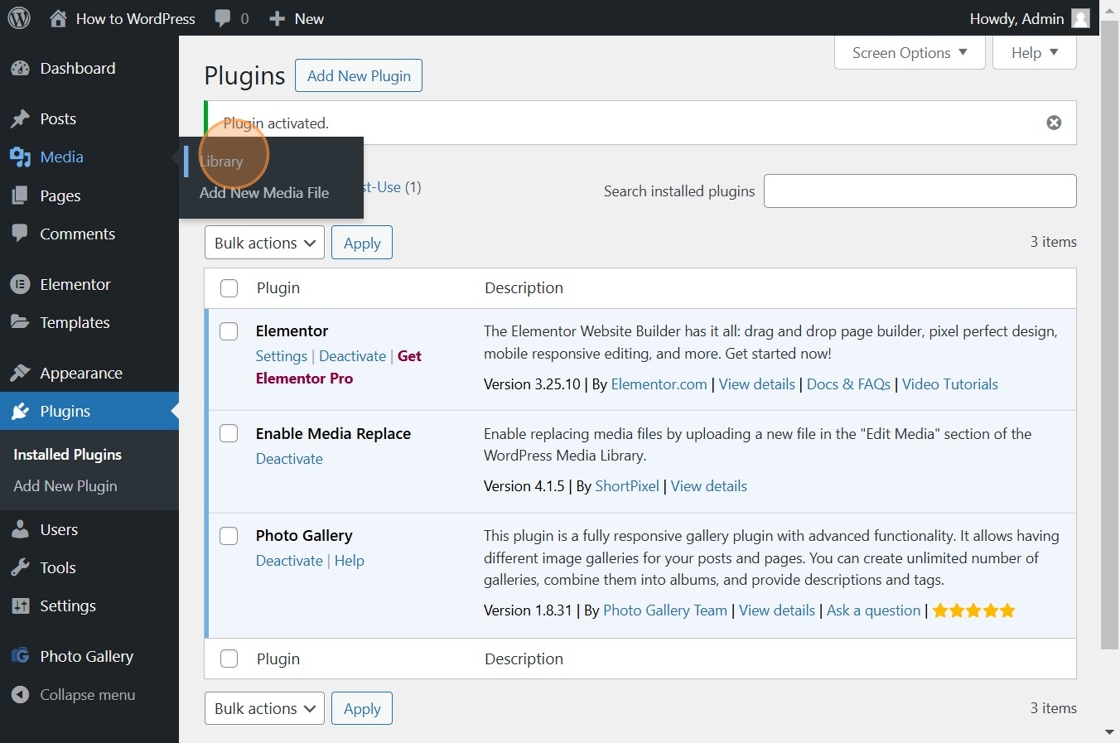The image size is (1120, 743).
Task: Click the Media icon in sidebar
Action: coord(21,157)
